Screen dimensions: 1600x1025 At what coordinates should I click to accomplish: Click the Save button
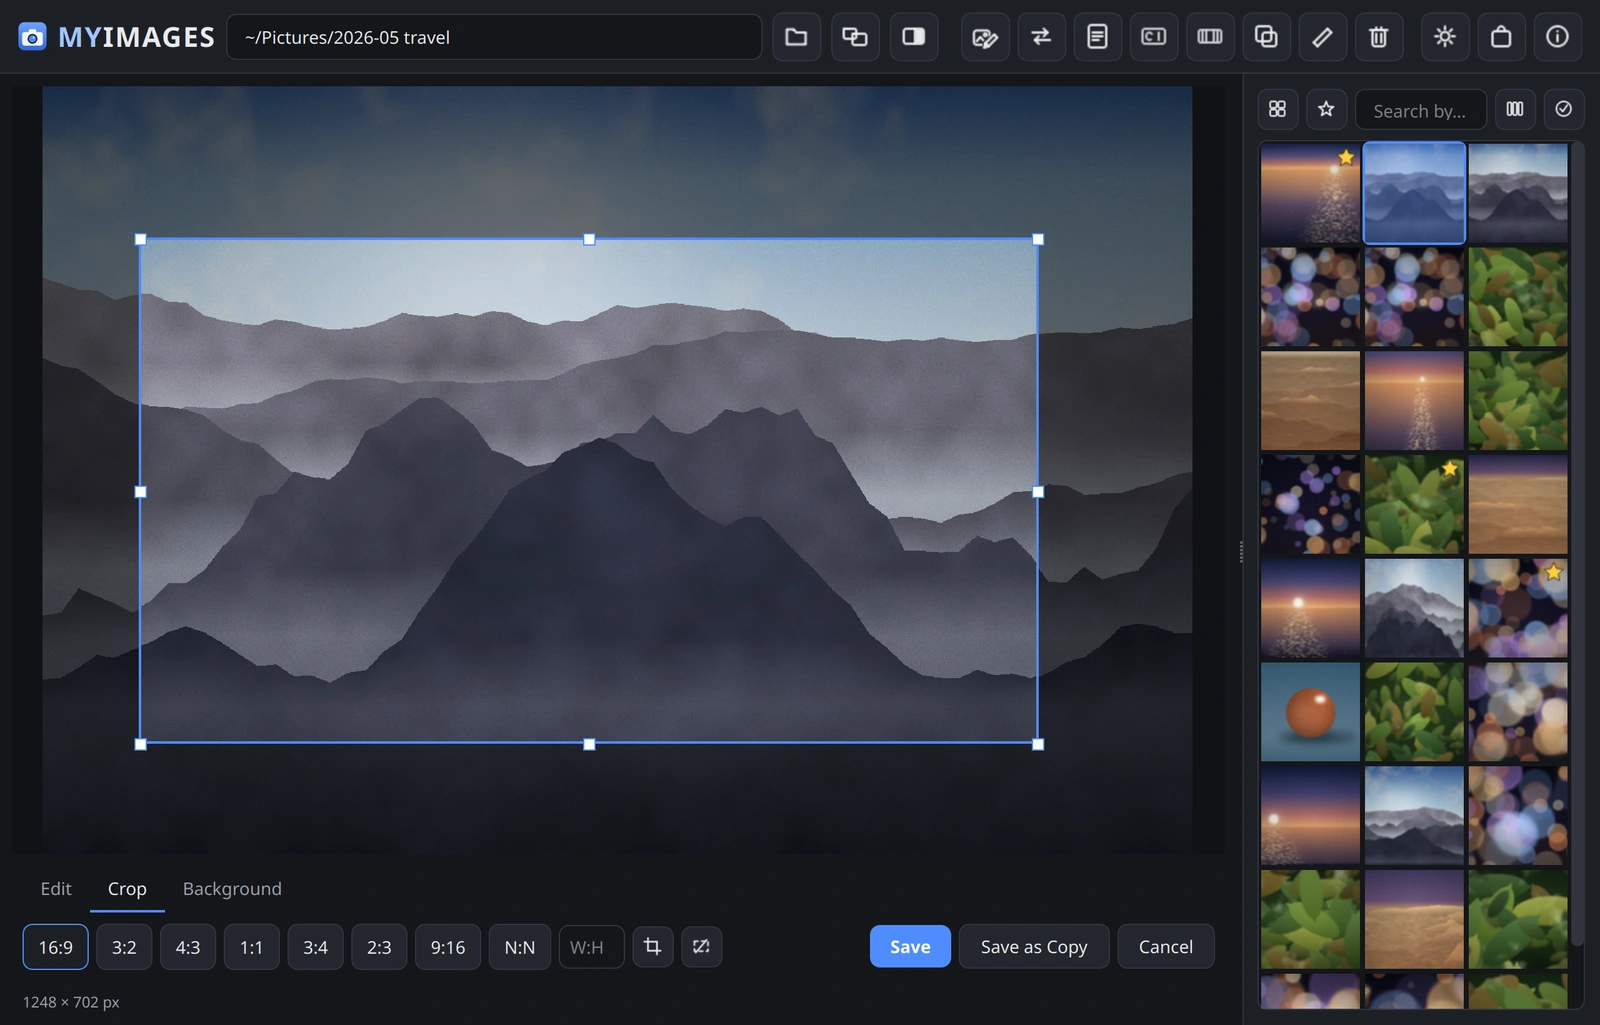(910, 947)
